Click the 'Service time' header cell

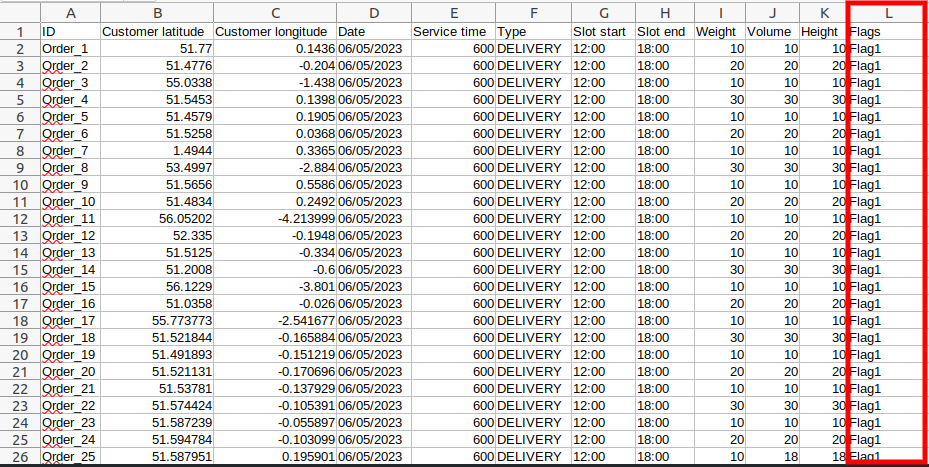click(452, 32)
